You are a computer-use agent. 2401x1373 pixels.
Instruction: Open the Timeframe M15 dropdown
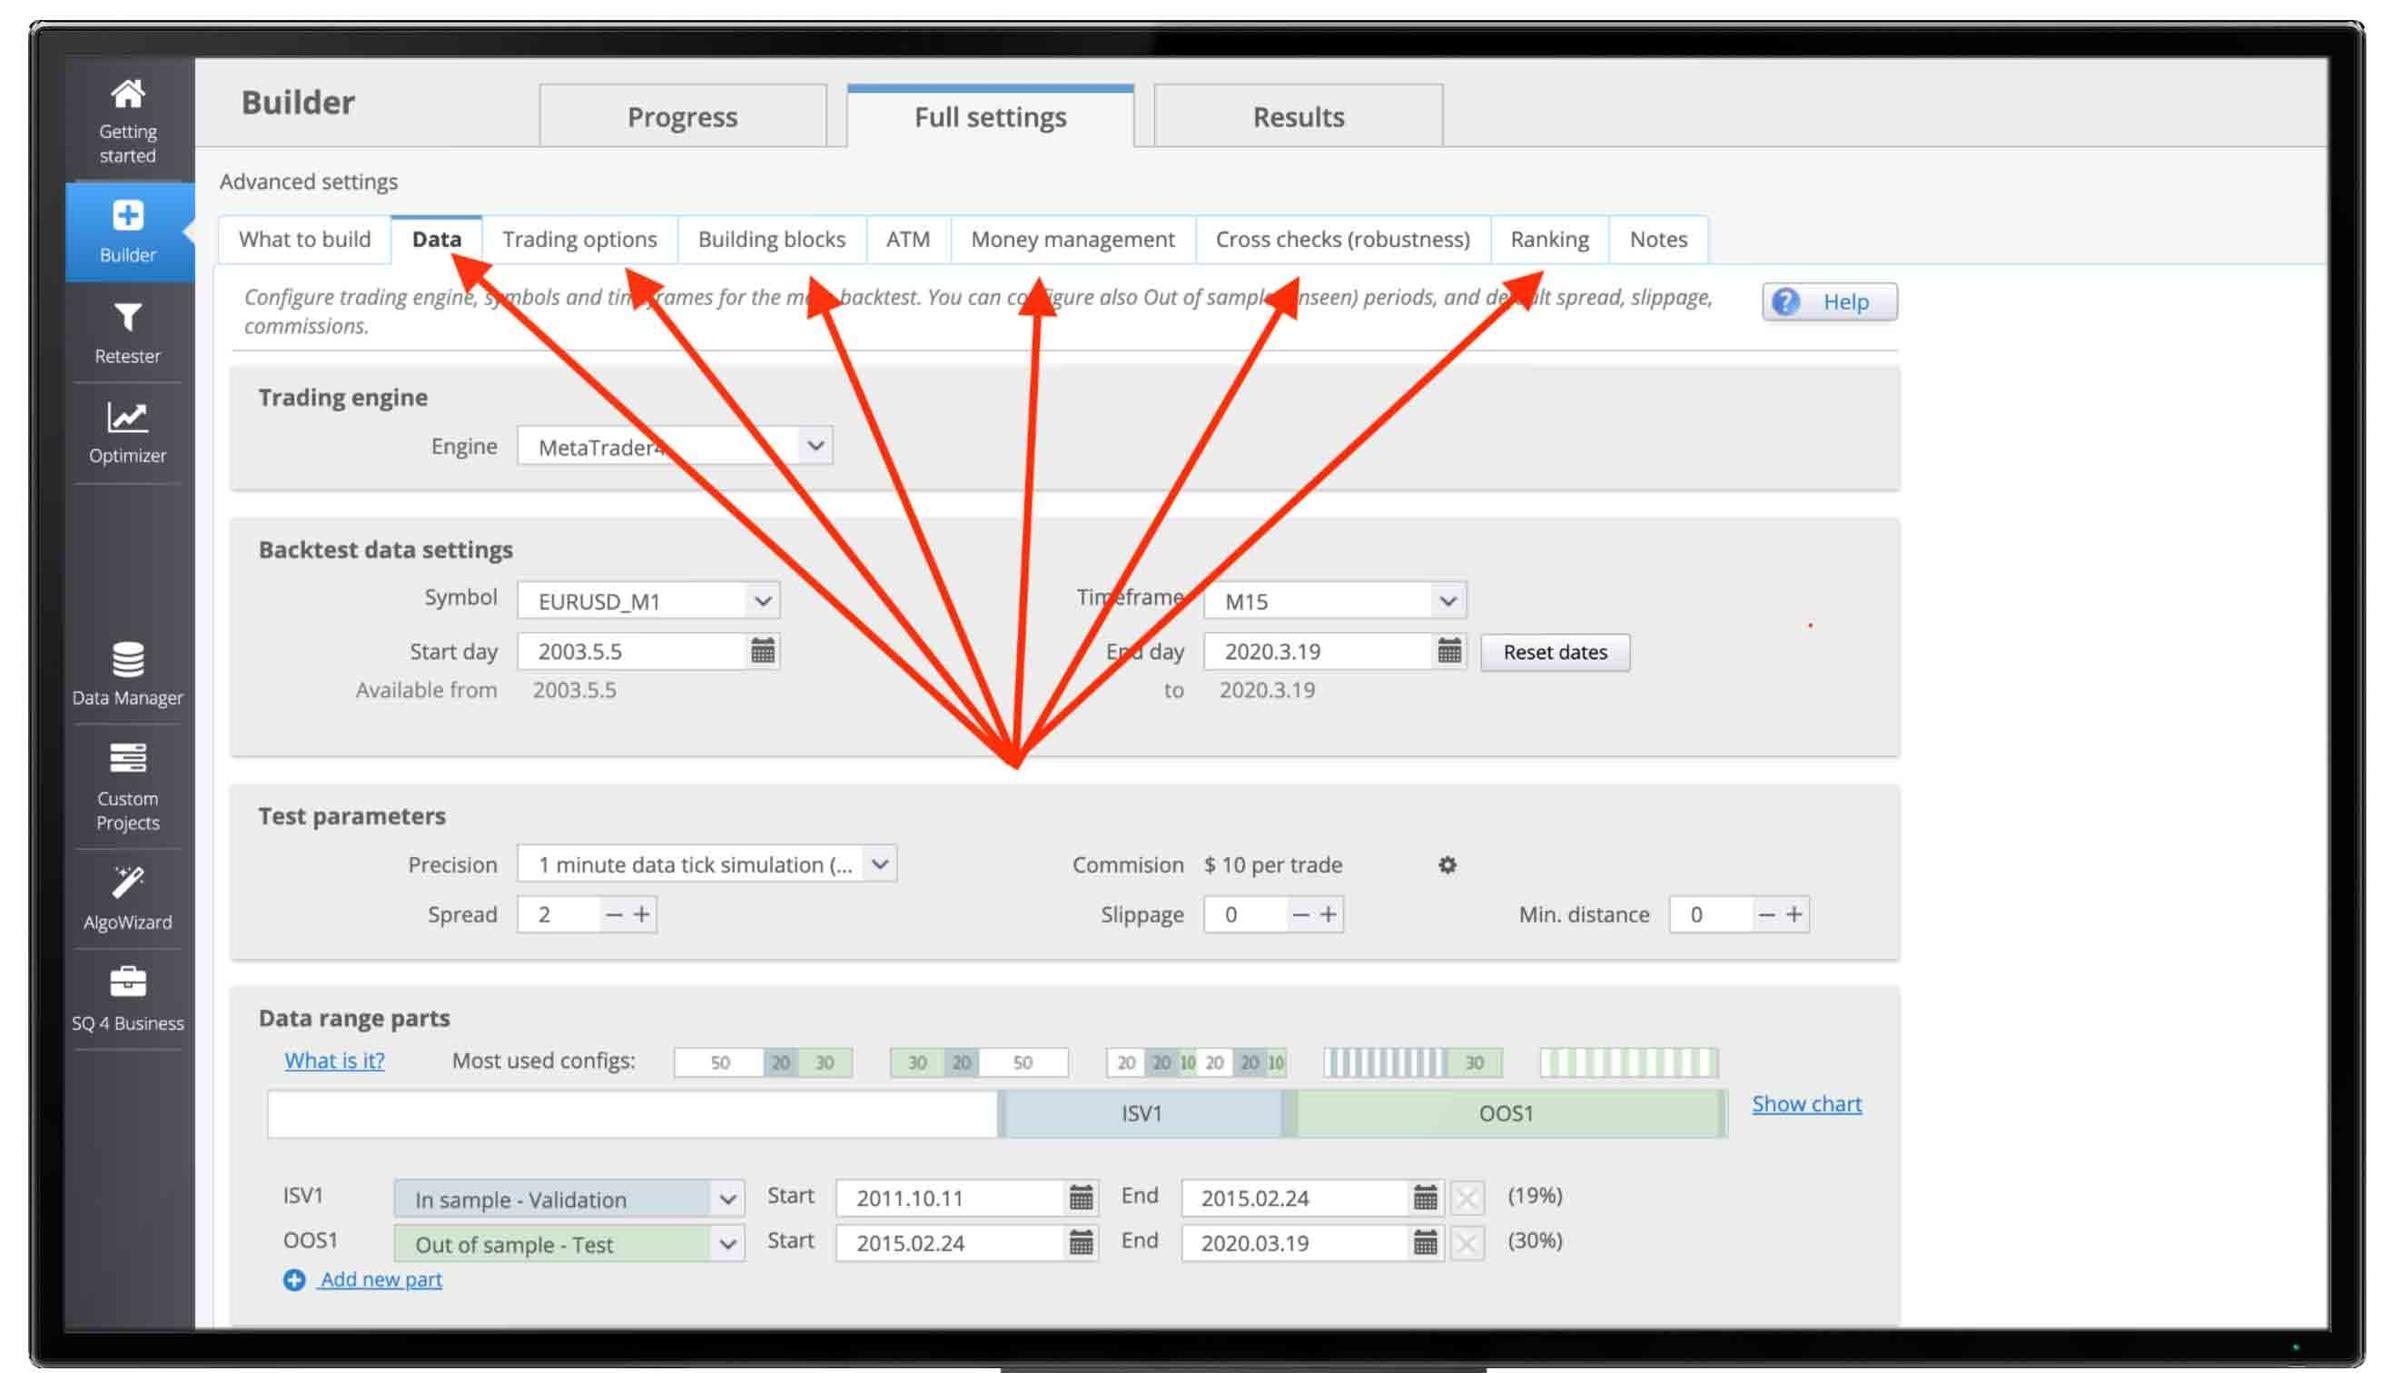click(1446, 601)
